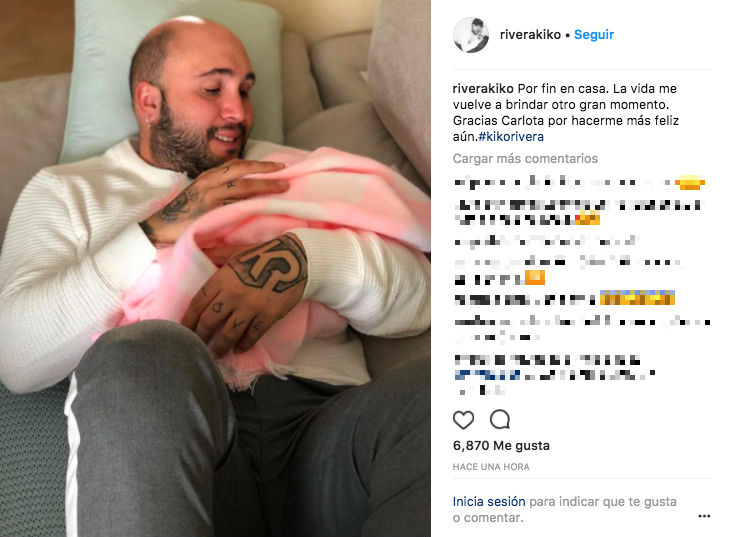Open riverakiko username in caption

[483, 89]
